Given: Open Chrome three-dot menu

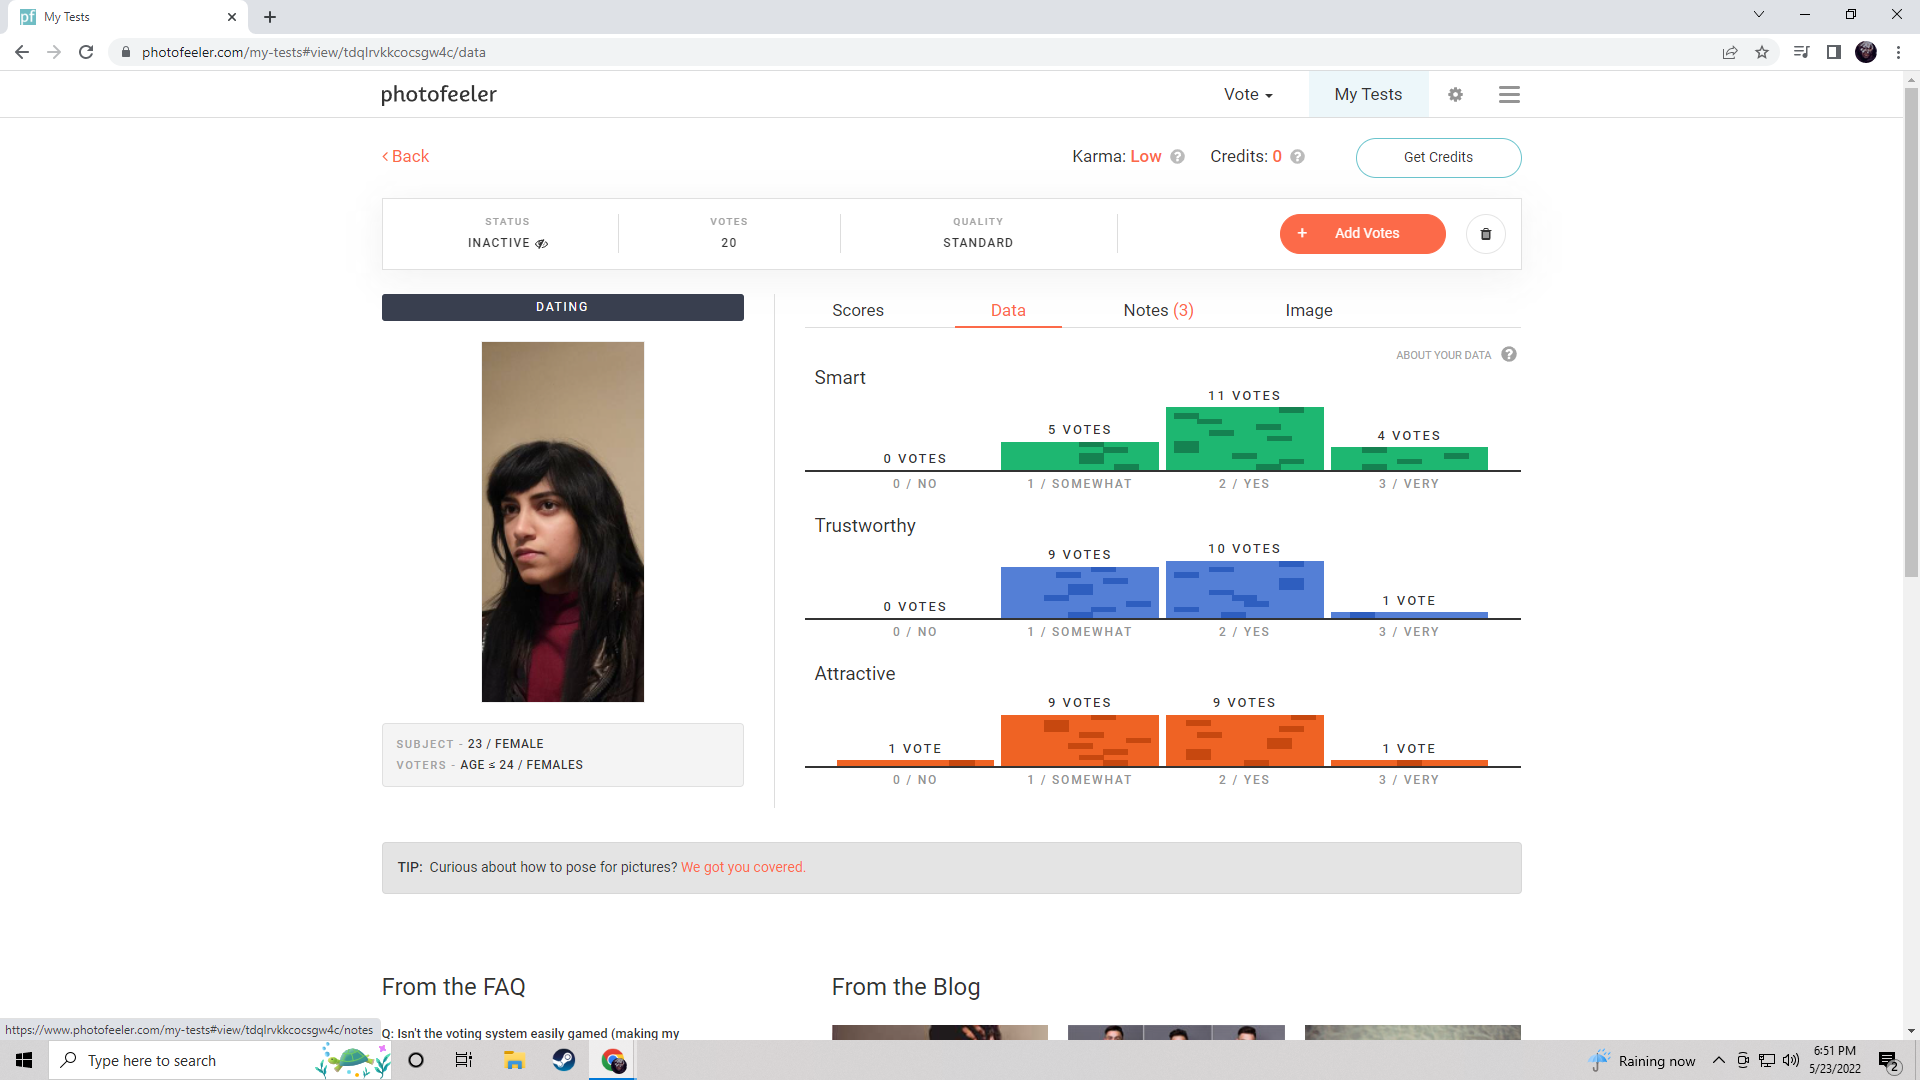Looking at the screenshot, I should [x=1898, y=52].
